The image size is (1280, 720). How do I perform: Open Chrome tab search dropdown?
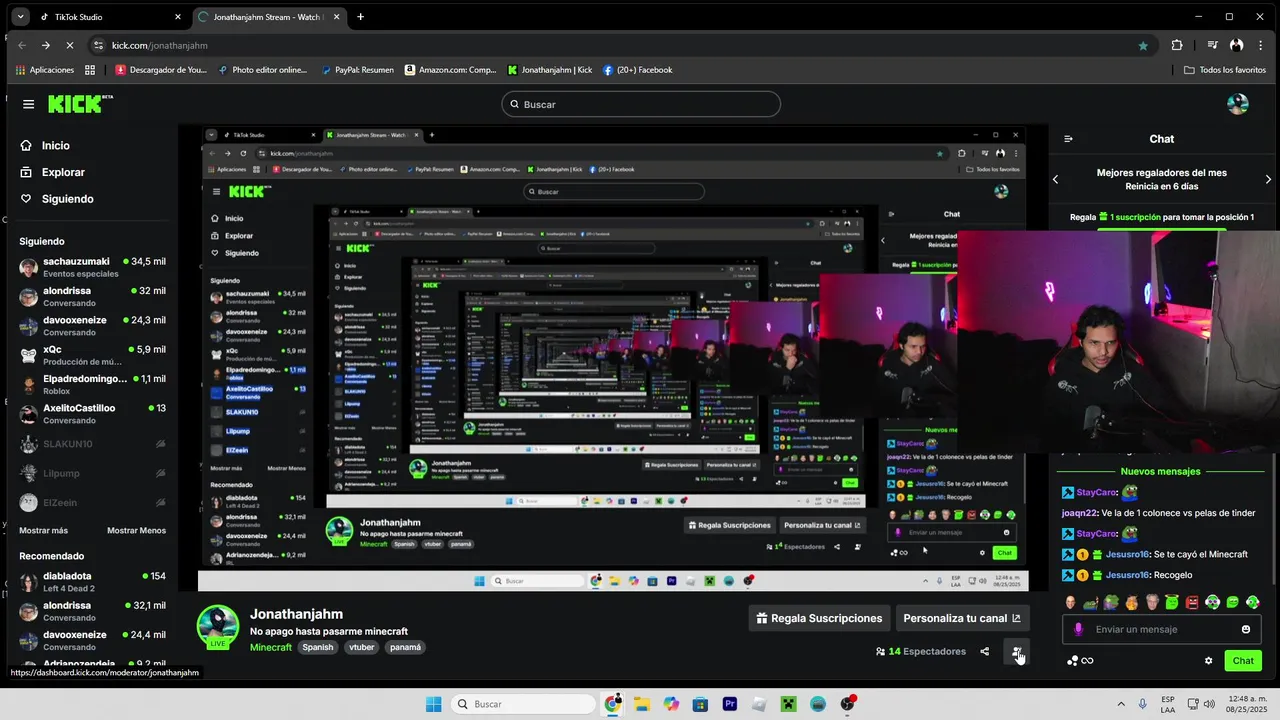pyautogui.click(x=20, y=17)
